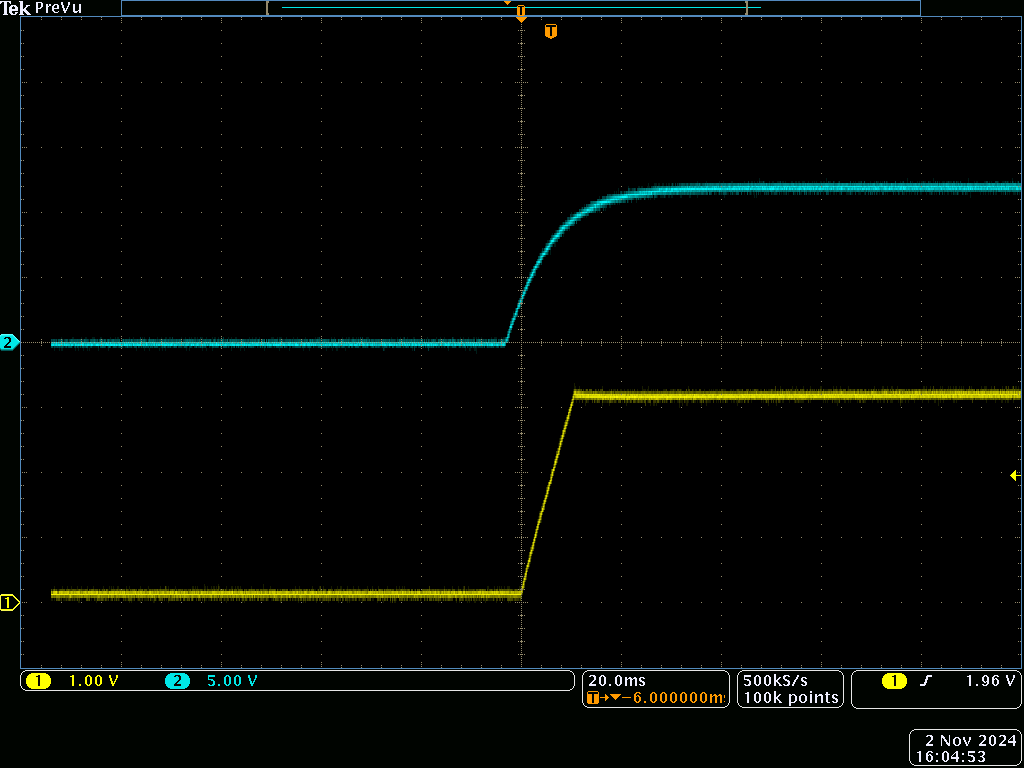Select the trigger source channel 1 badge

(894, 681)
